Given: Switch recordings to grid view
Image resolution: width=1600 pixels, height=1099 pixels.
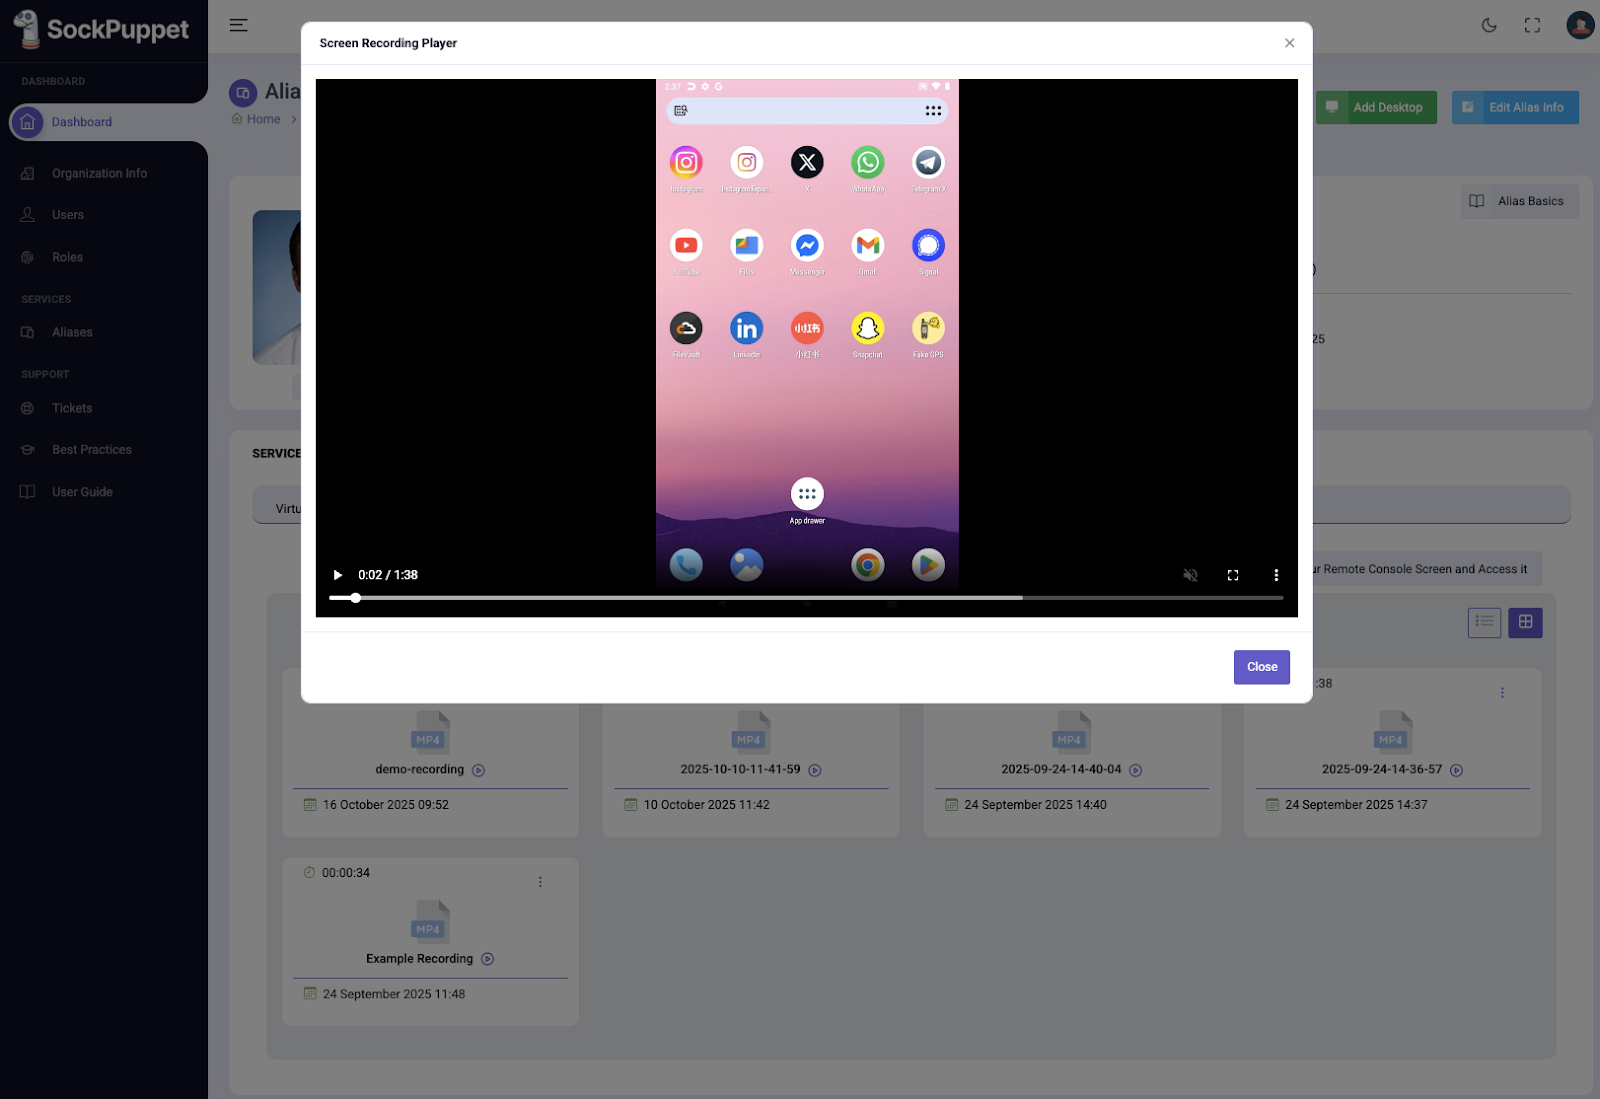Looking at the screenshot, I should point(1525,622).
